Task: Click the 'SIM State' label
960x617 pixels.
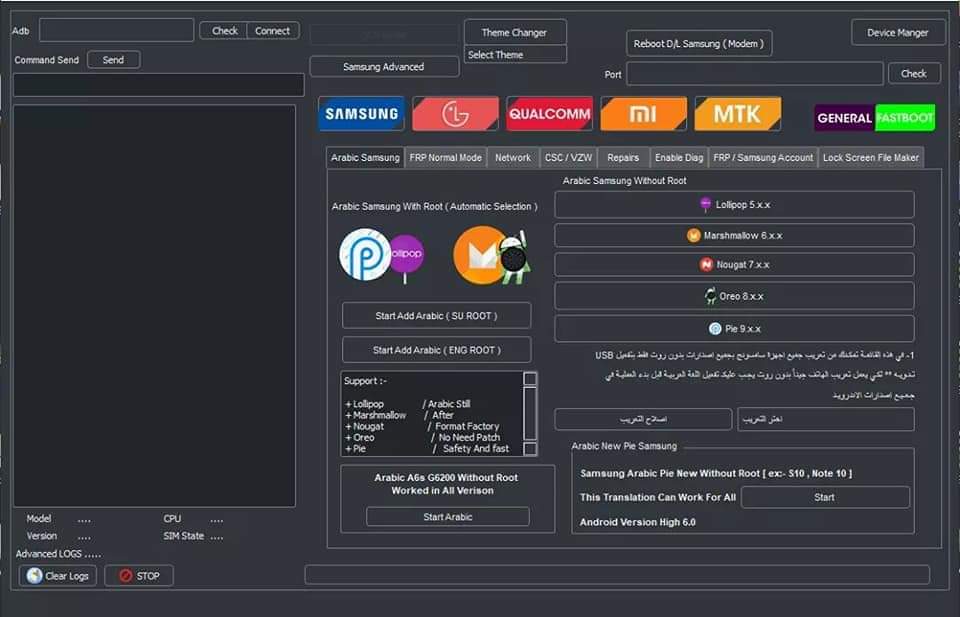Action: pos(184,536)
